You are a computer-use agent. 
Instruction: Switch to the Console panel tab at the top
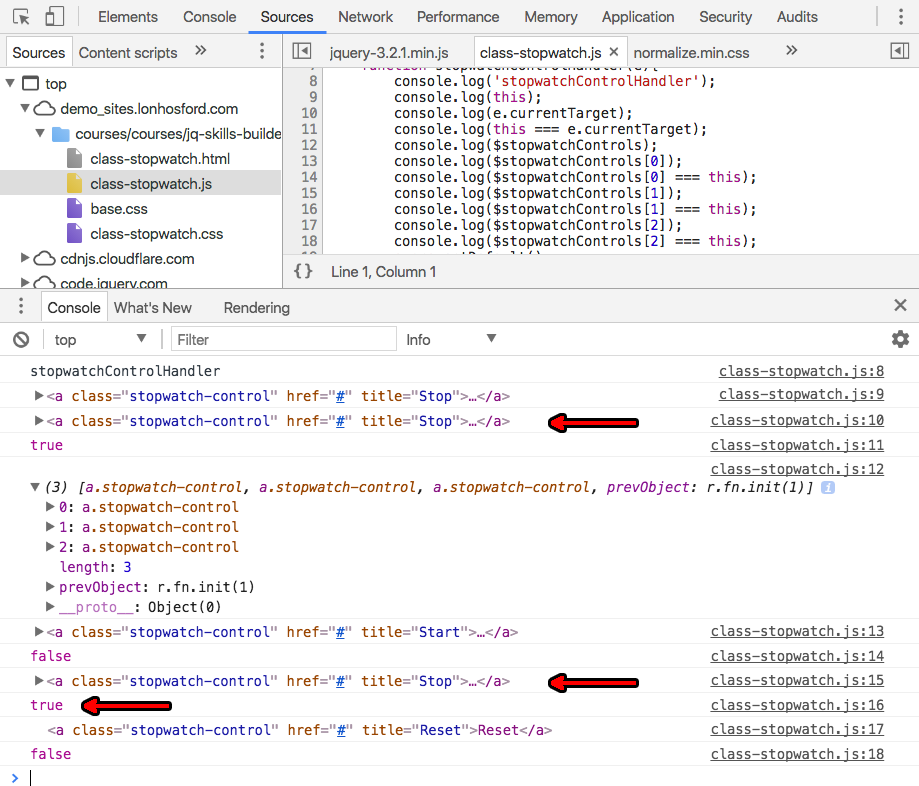[209, 17]
